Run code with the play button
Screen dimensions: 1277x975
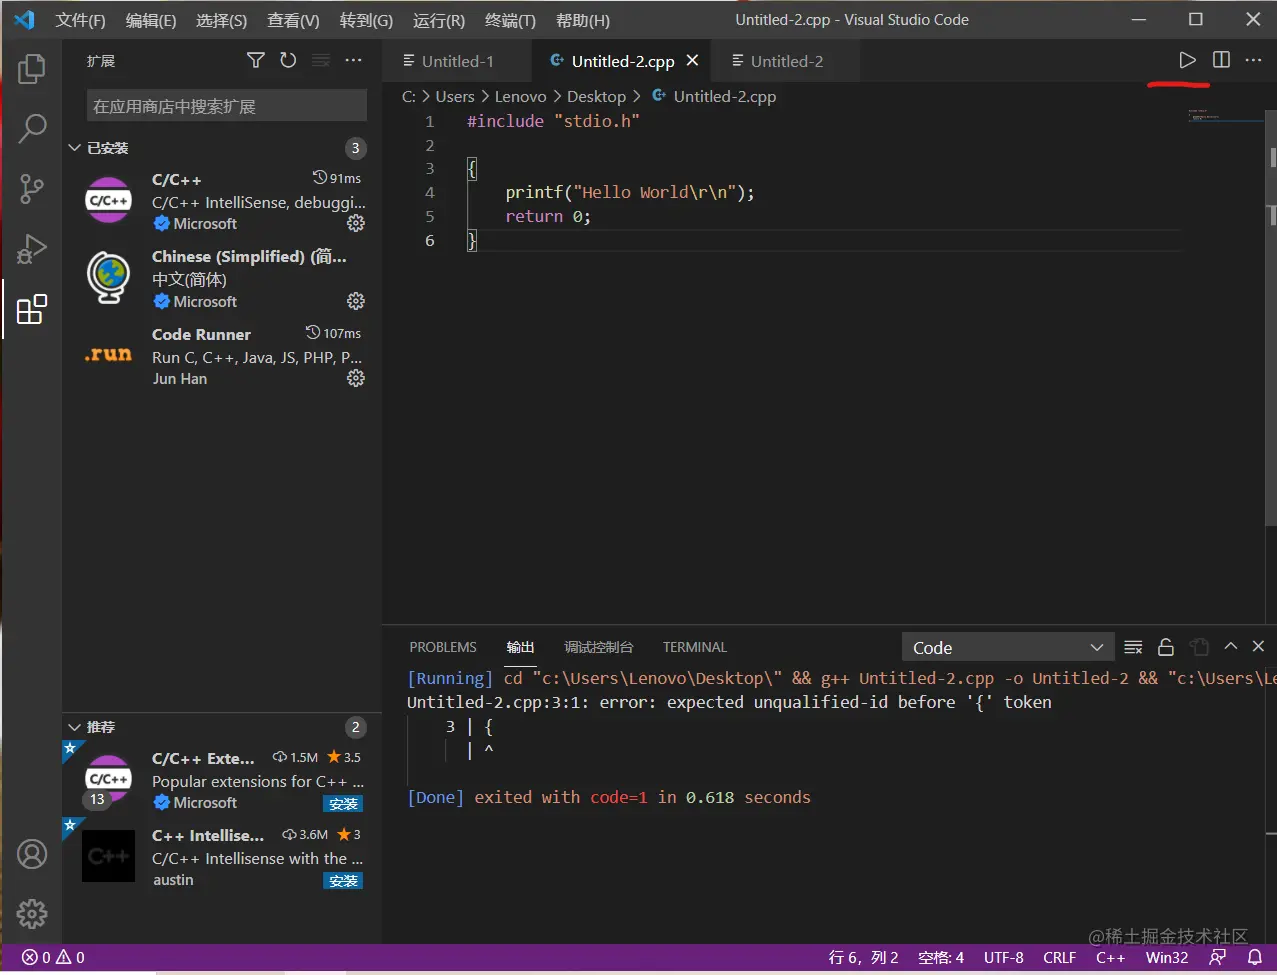pos(1187,61)
